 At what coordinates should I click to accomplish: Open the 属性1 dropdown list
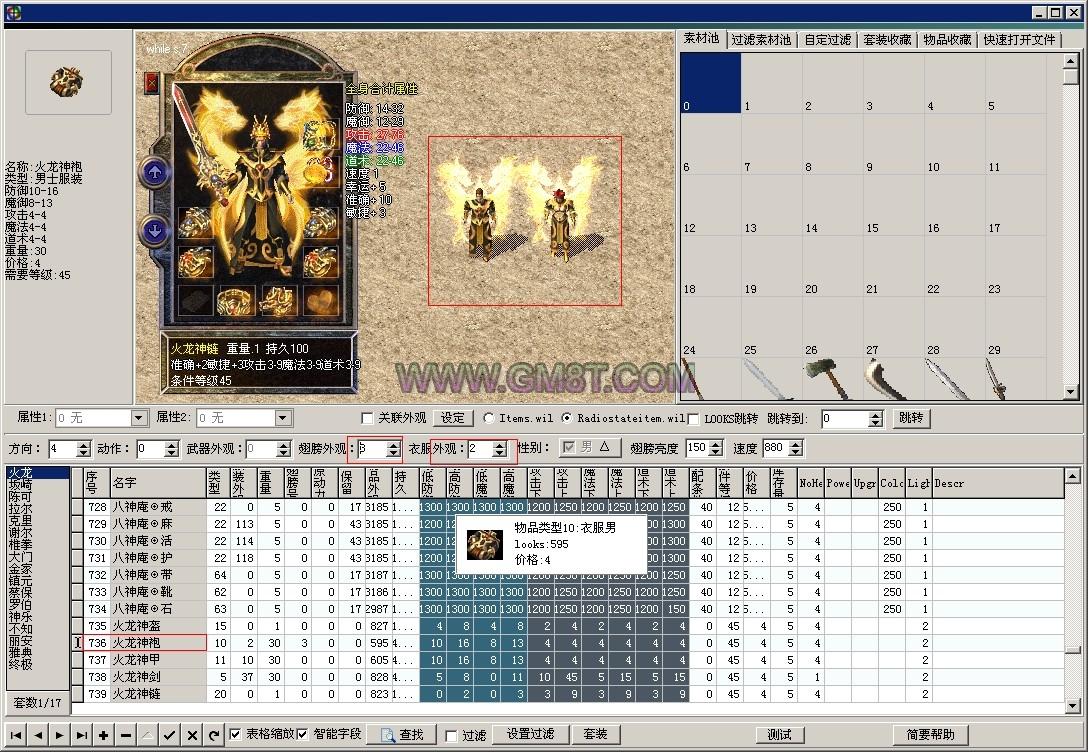coord(139,418)
